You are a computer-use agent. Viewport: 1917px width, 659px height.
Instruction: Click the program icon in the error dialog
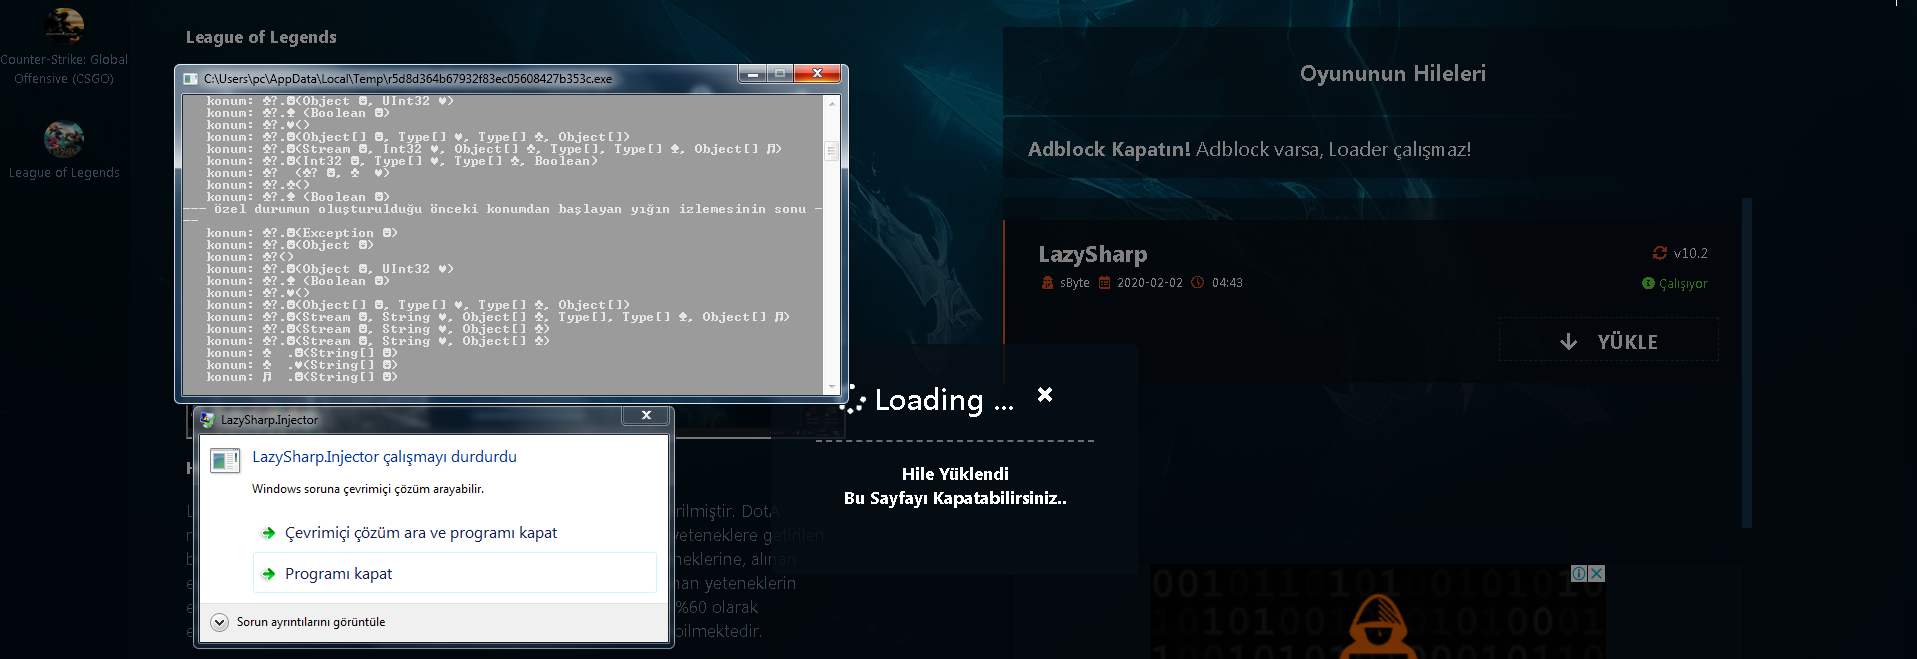click(225, 460)
